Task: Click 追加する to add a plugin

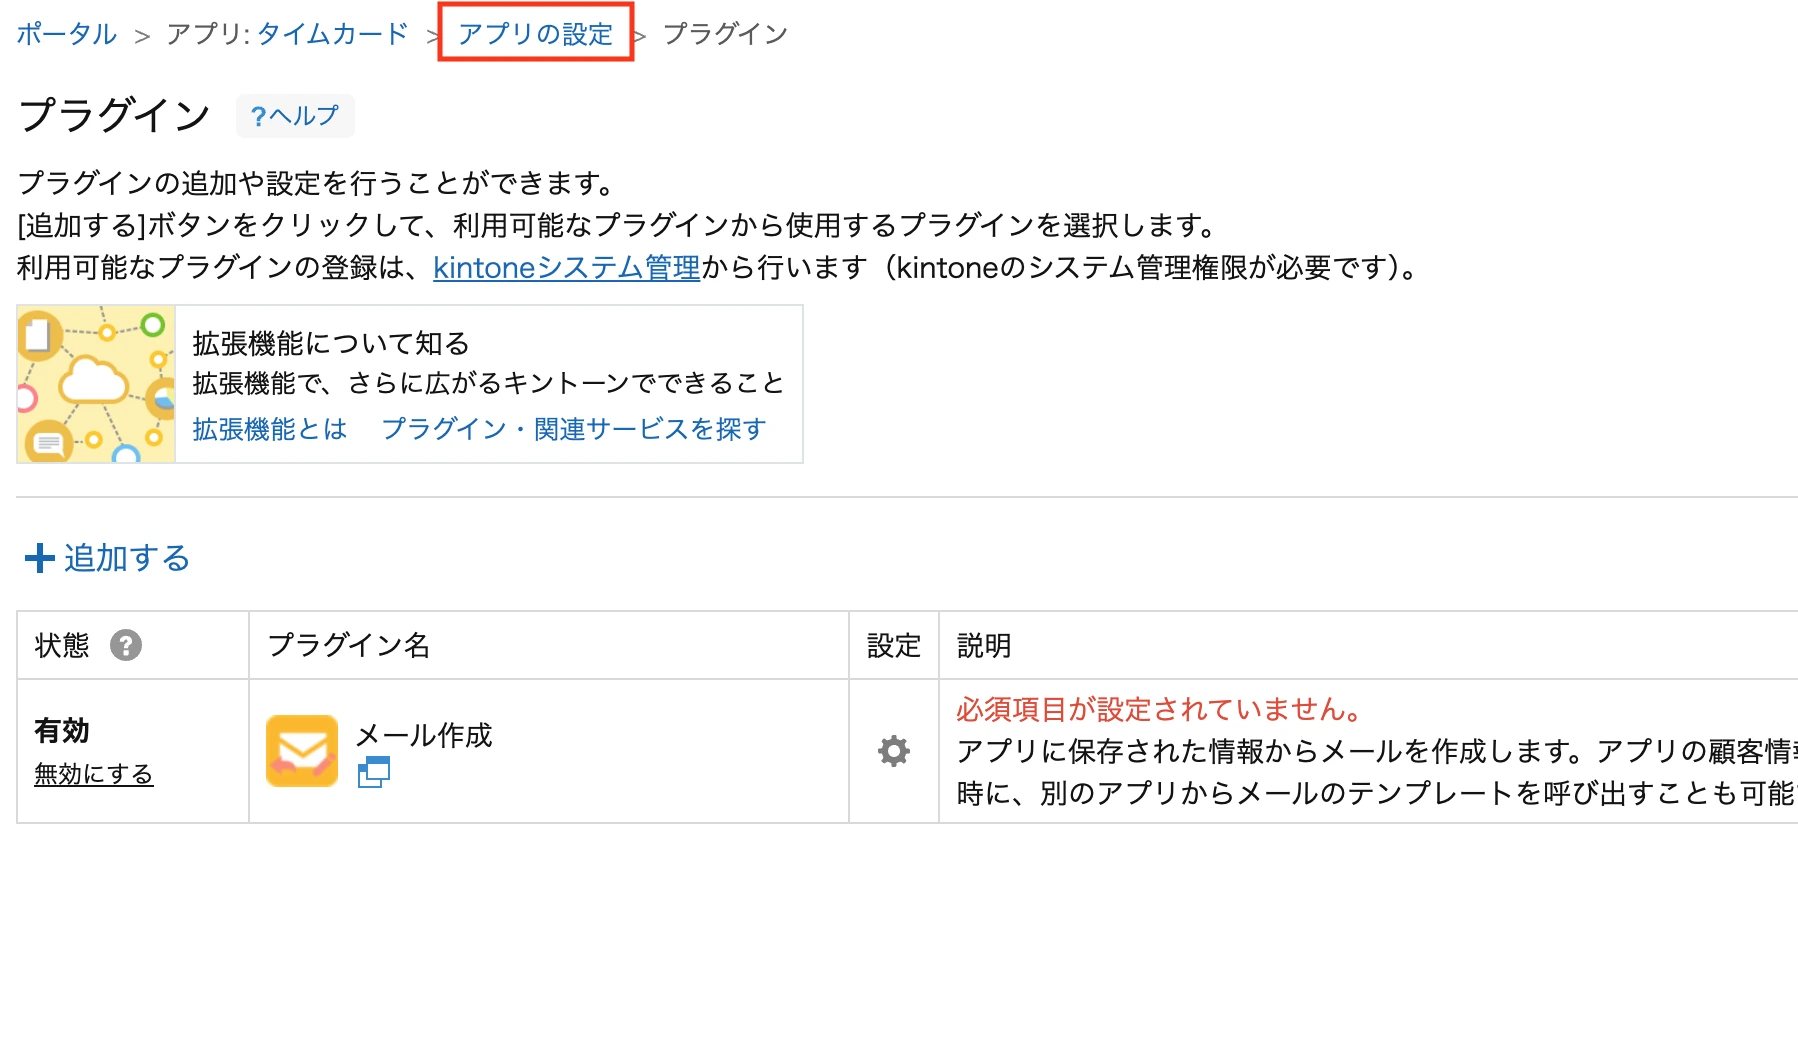Action: tap(127, 558)
